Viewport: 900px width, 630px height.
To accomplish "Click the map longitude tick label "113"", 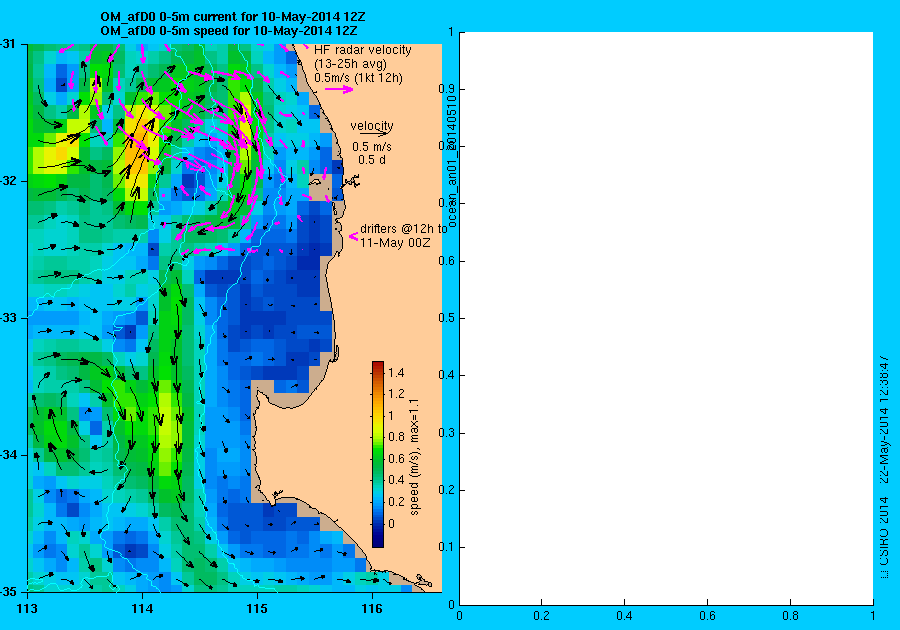I will 27,609.
